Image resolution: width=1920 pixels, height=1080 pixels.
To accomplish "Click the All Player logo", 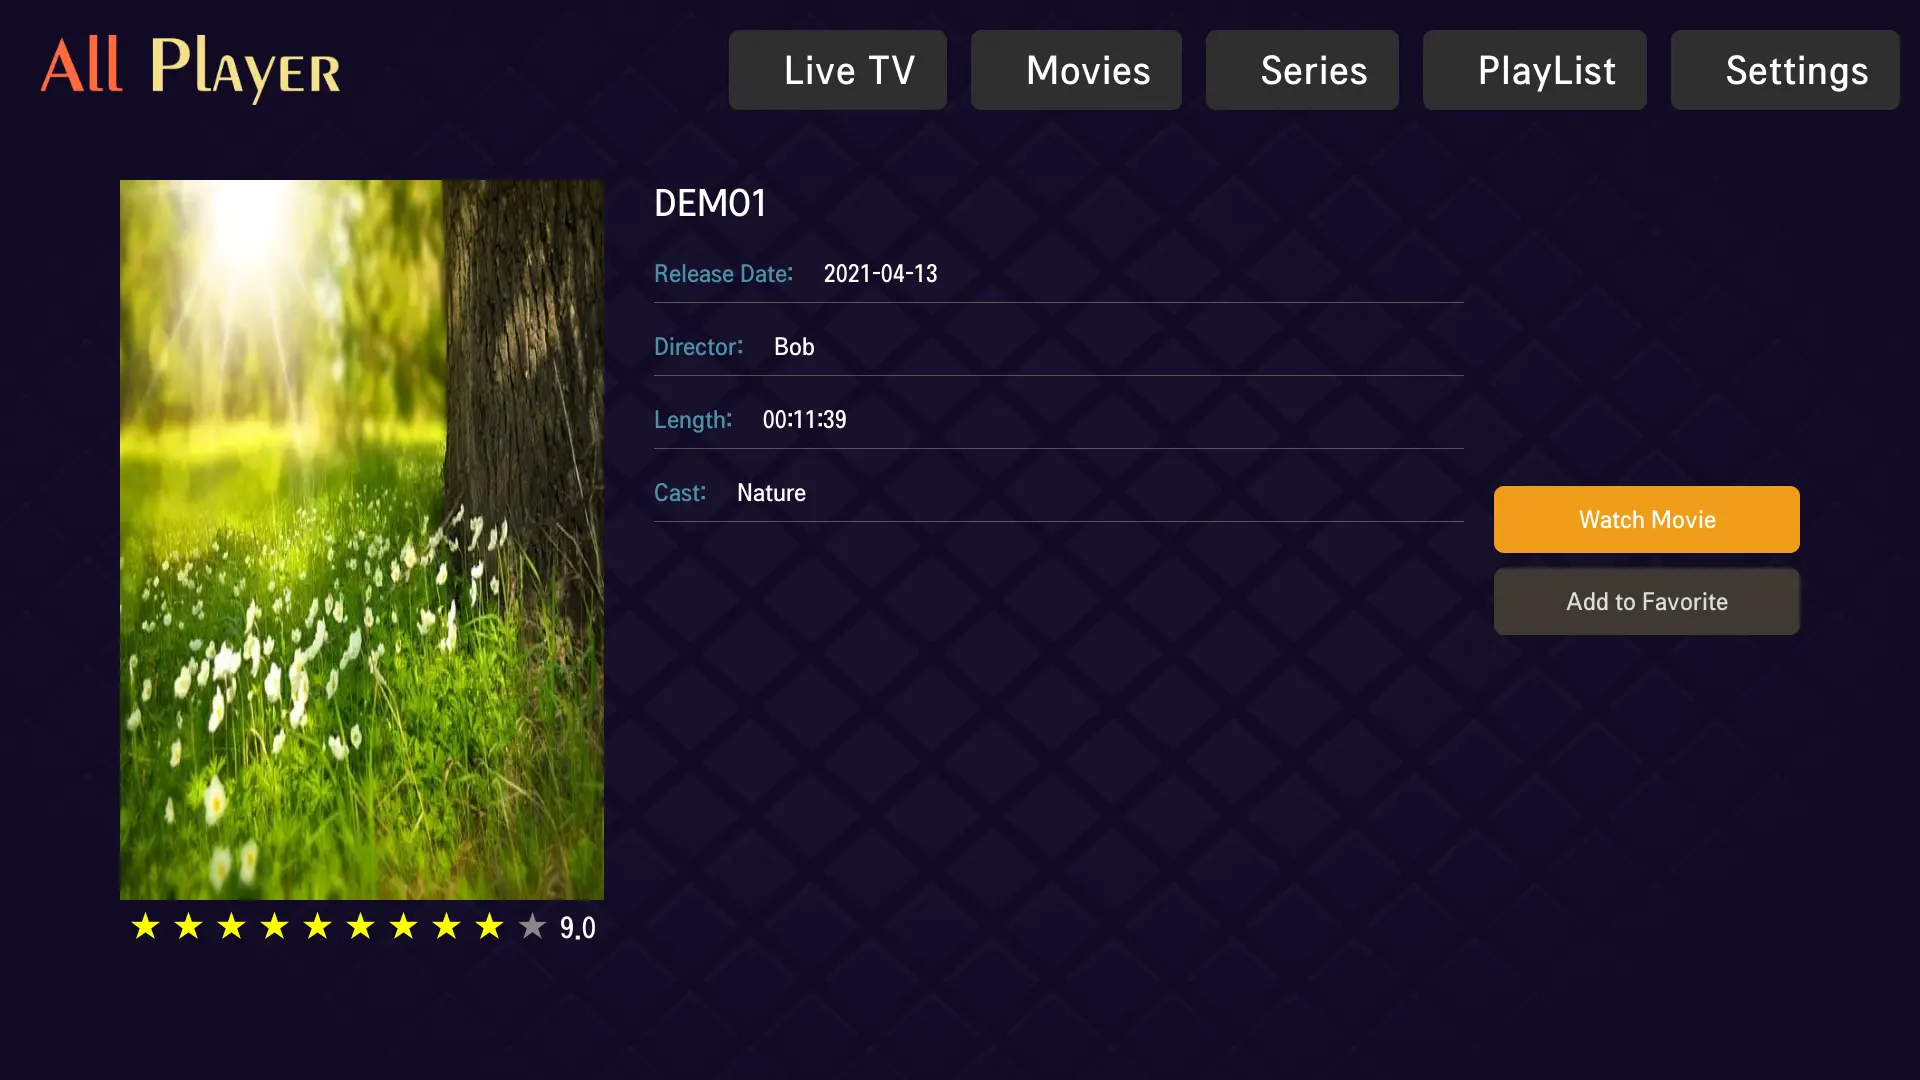I will tap(190, 68).
